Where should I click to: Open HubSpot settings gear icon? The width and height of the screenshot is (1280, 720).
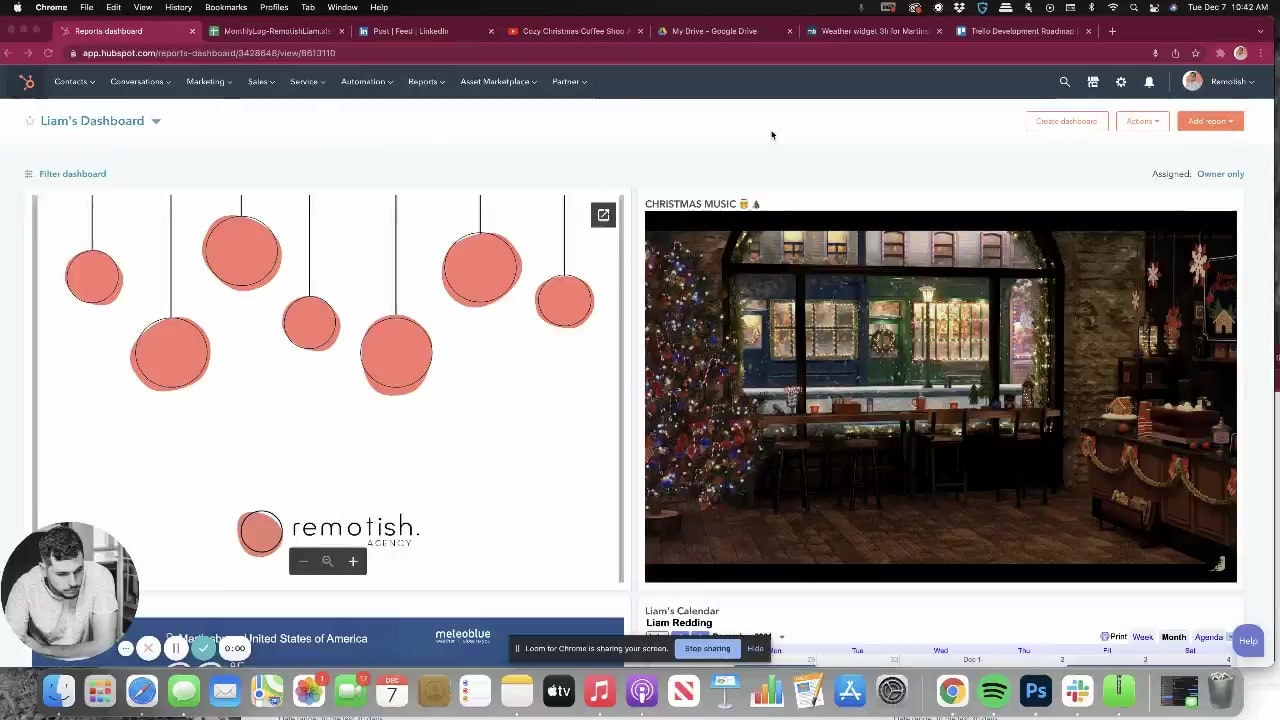pos(1121,82)
